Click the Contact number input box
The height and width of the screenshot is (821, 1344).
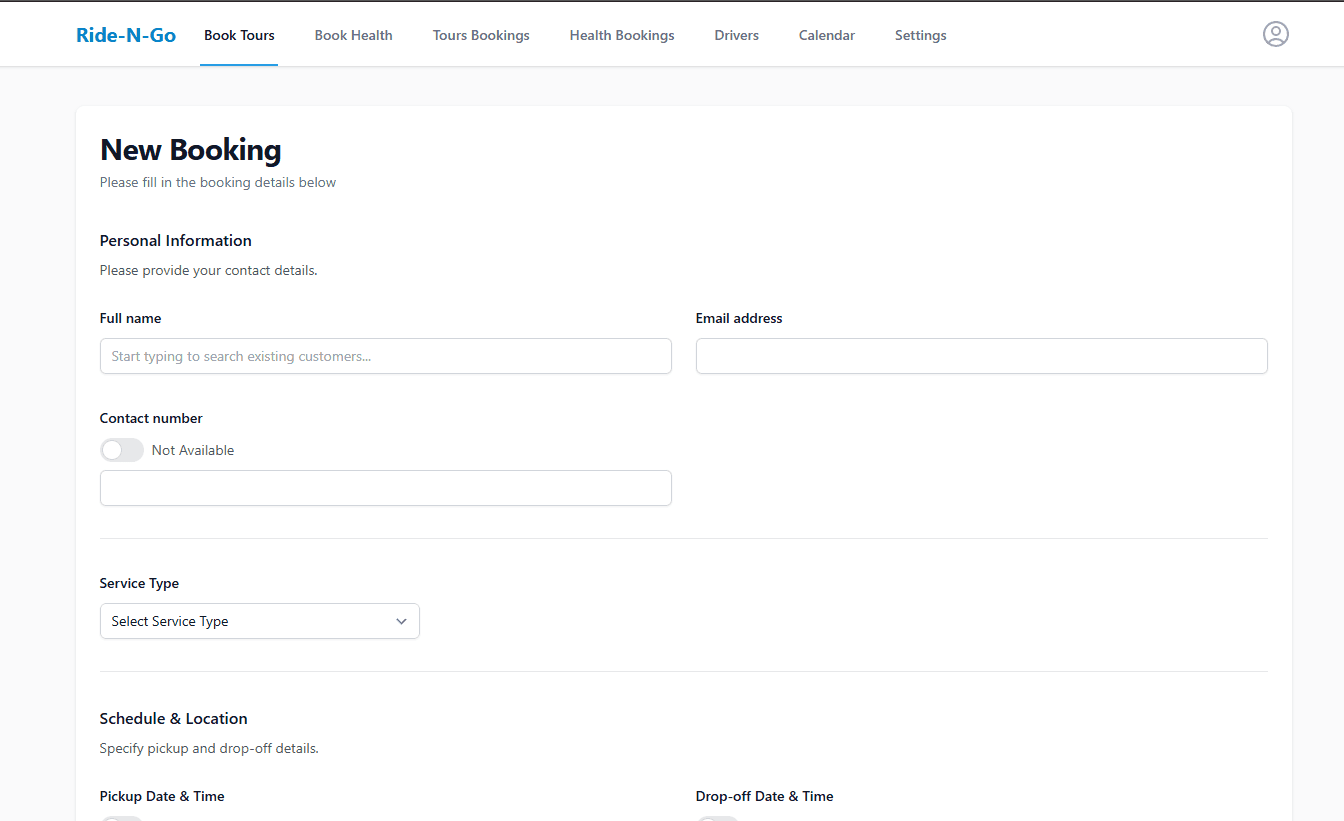(x=386, y=488)
